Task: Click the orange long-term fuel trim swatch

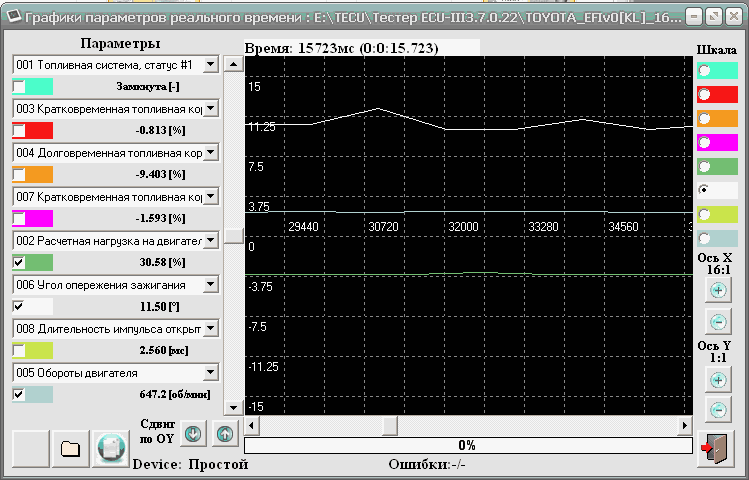Action: click(39, 174)
